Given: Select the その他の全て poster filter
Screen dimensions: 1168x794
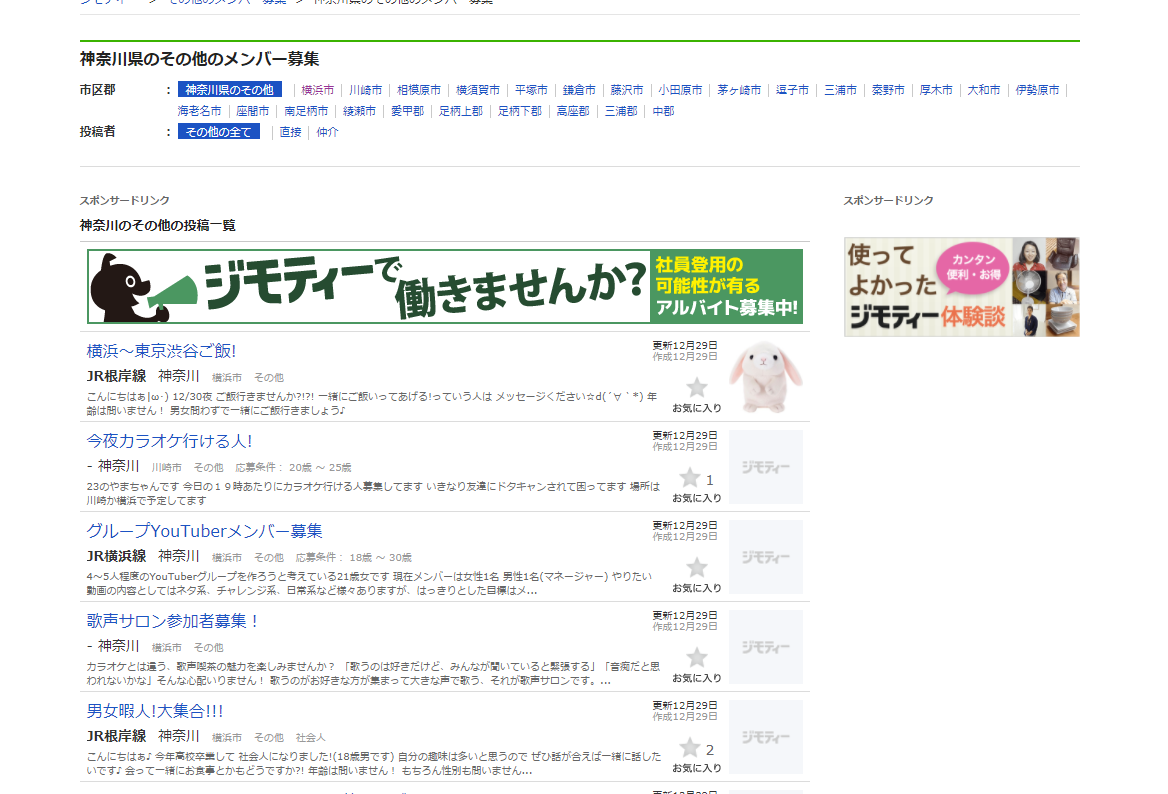Looking at the screenshot, I should tap(218, 132).
